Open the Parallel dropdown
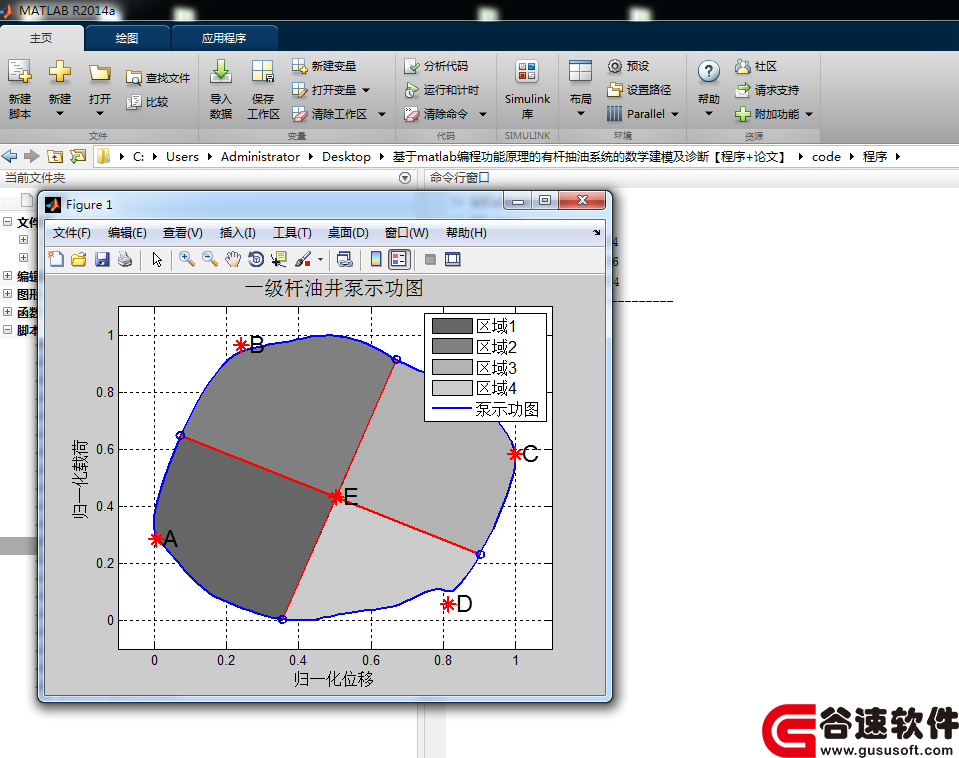959x758 pixels. tap(642, 114)
